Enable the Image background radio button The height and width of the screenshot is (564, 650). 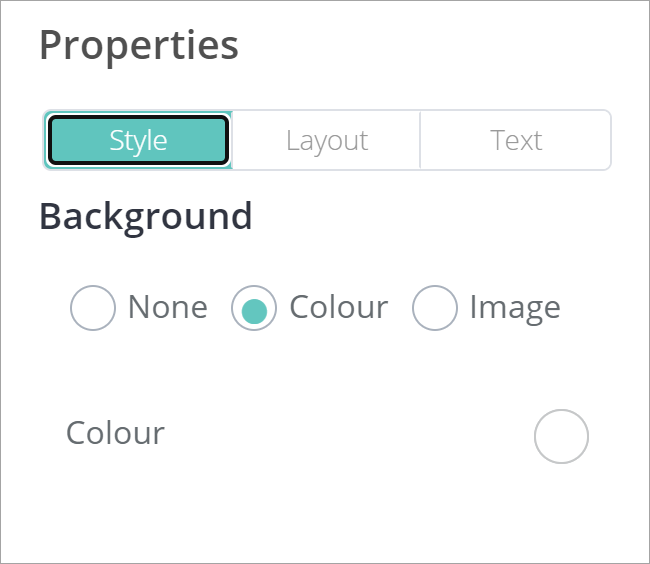pos(435,308)
